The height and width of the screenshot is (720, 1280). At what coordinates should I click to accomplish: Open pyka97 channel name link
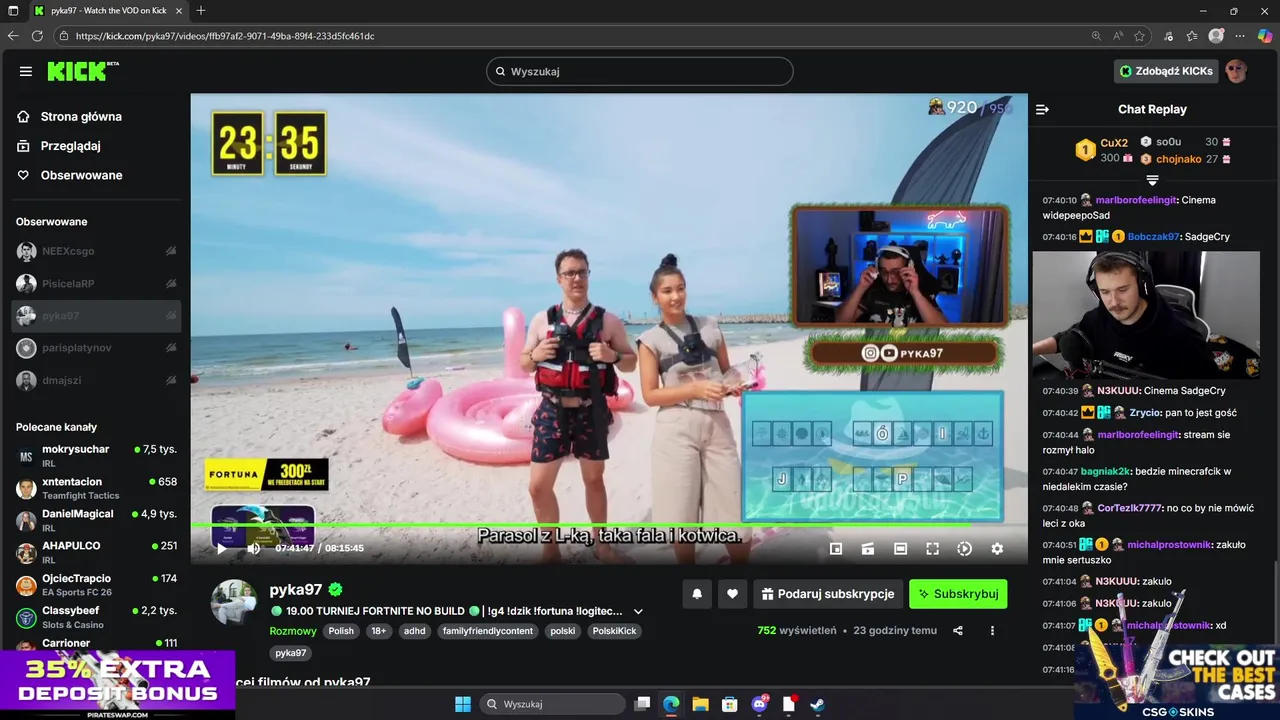tap(296, 589)
